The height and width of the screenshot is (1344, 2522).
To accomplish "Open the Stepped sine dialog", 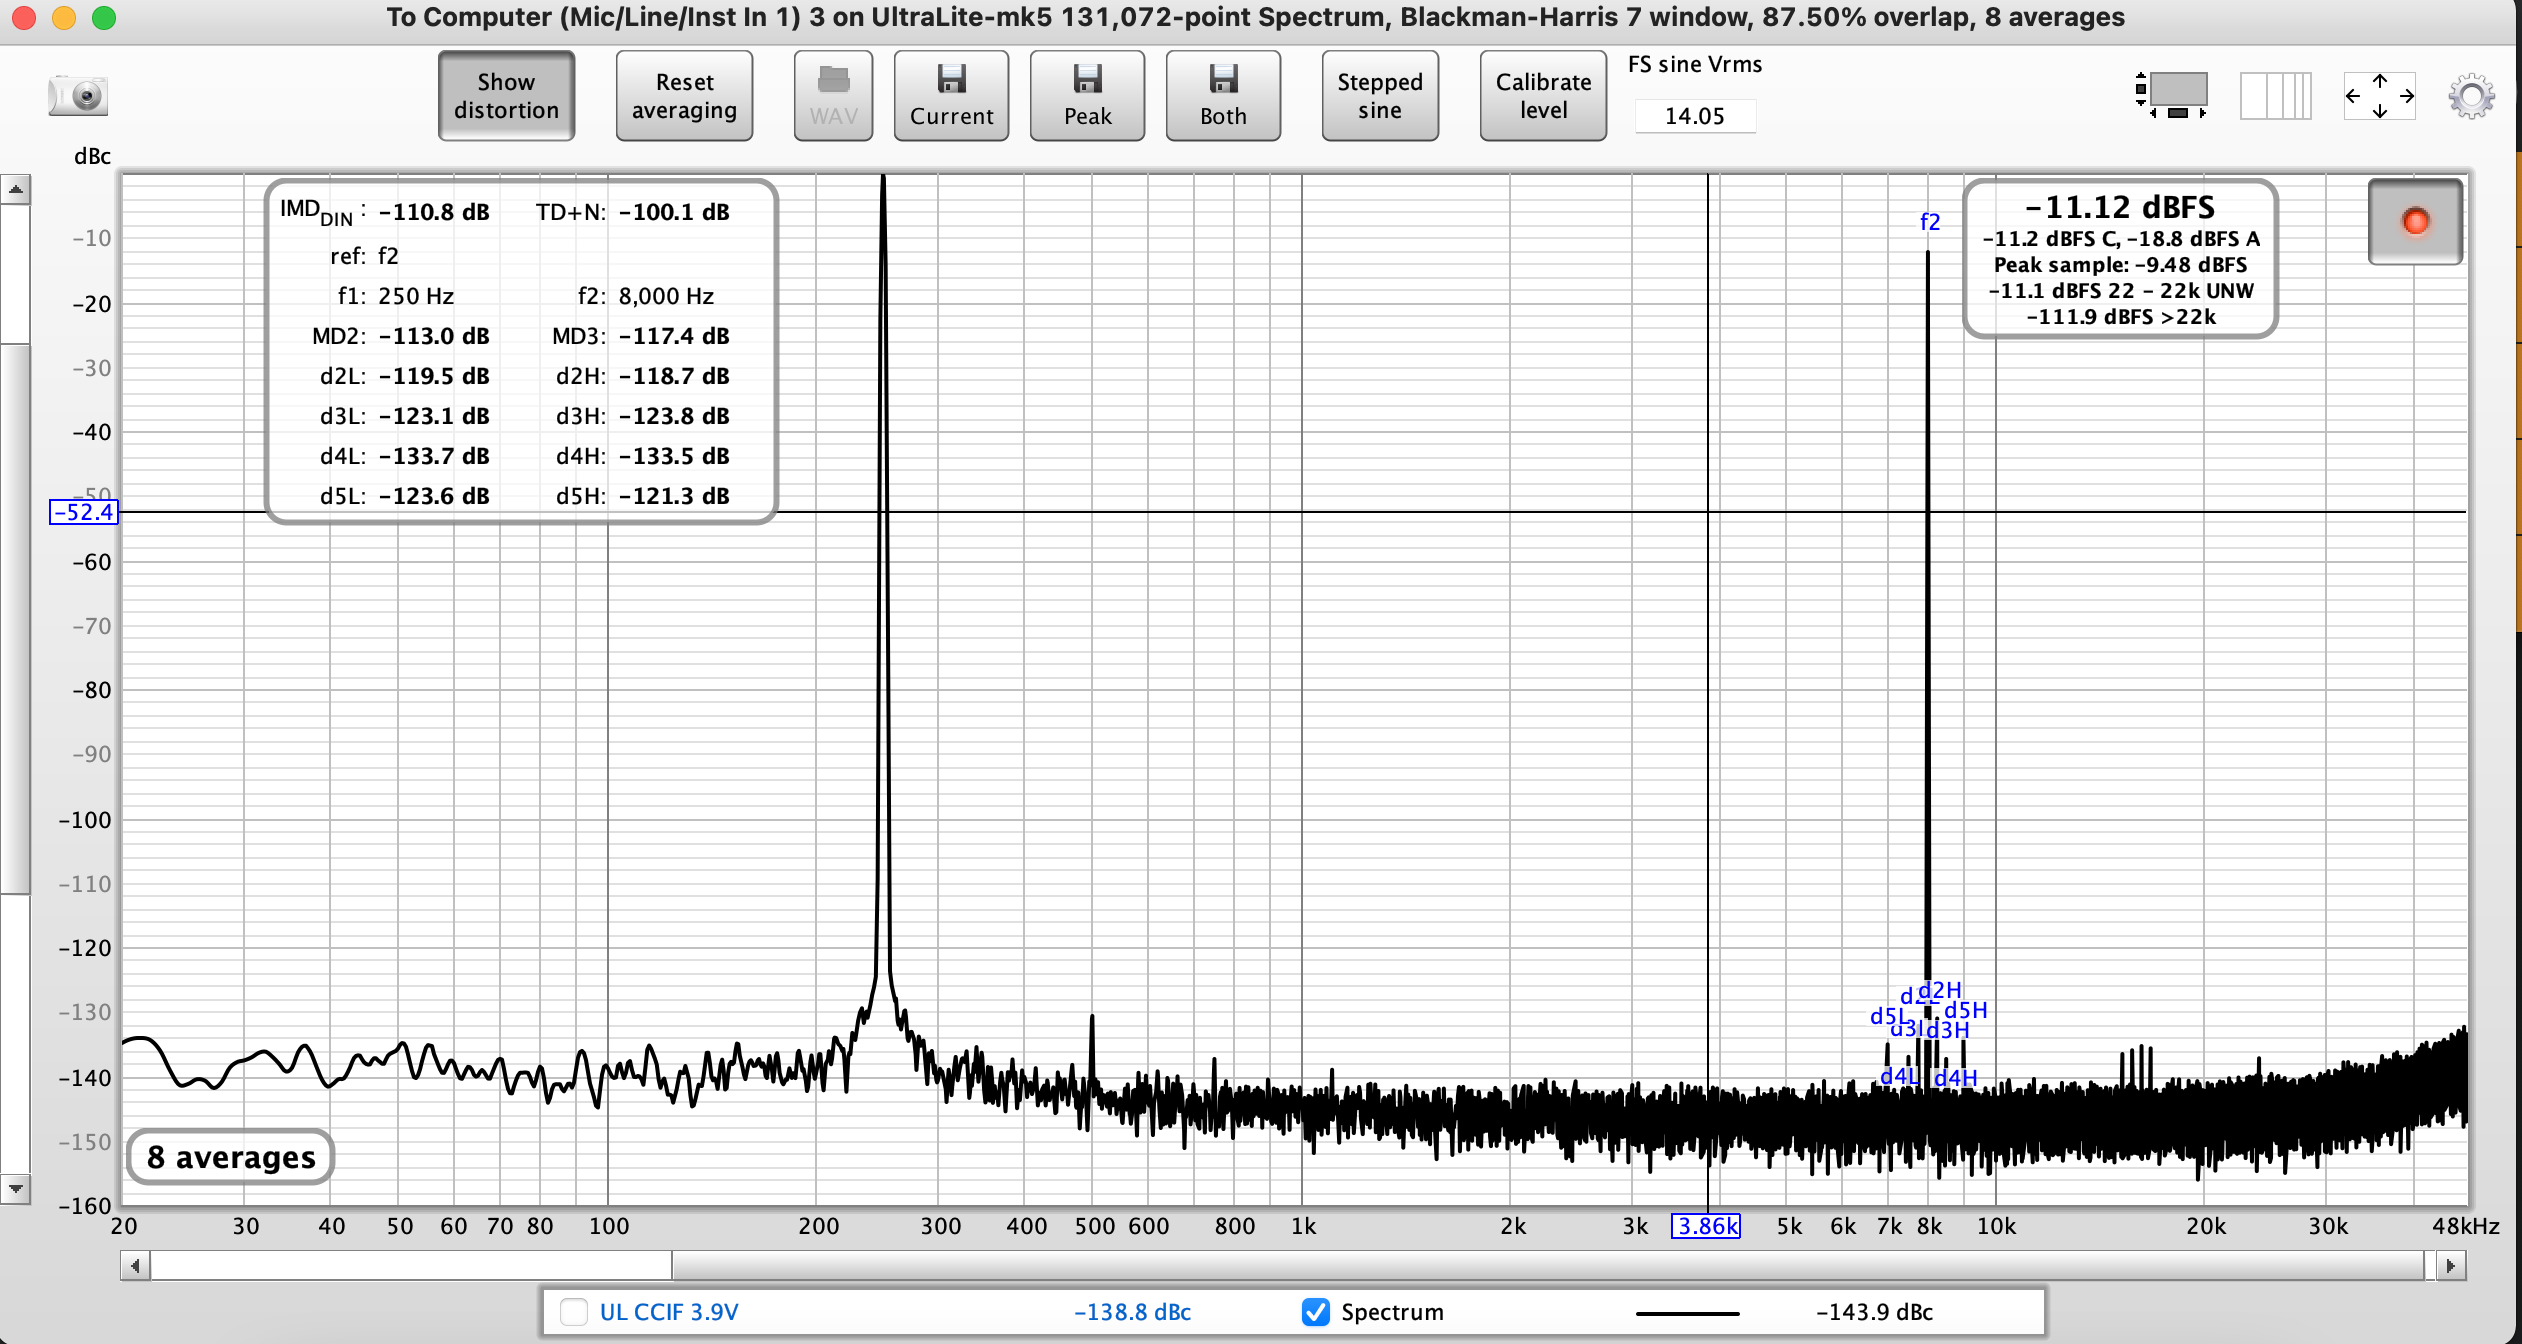I will [x=1380, y=96].
